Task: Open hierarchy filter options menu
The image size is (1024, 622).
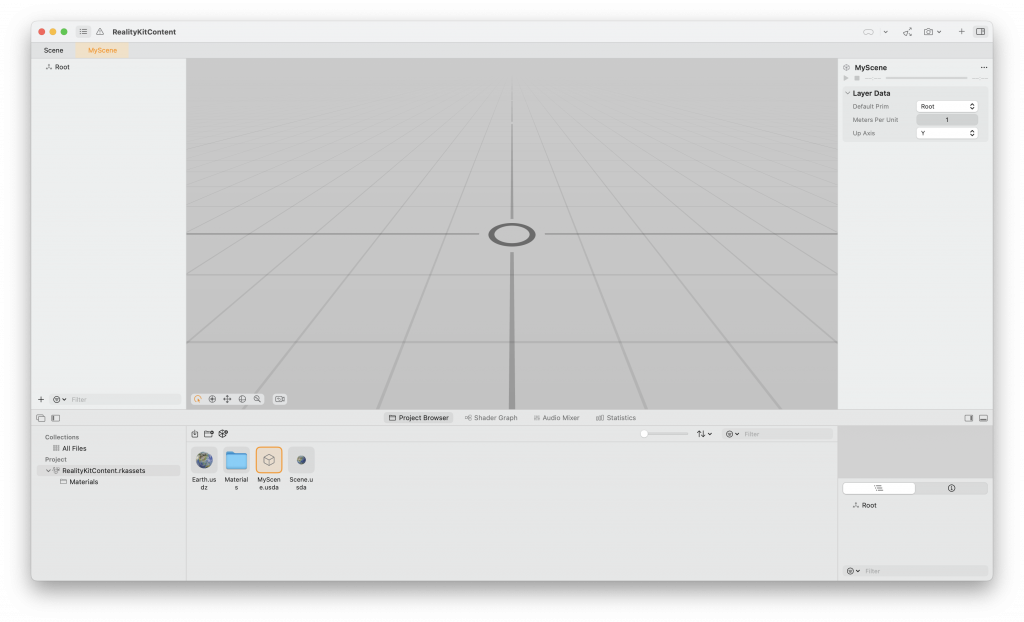Action: tap(59, 399)
